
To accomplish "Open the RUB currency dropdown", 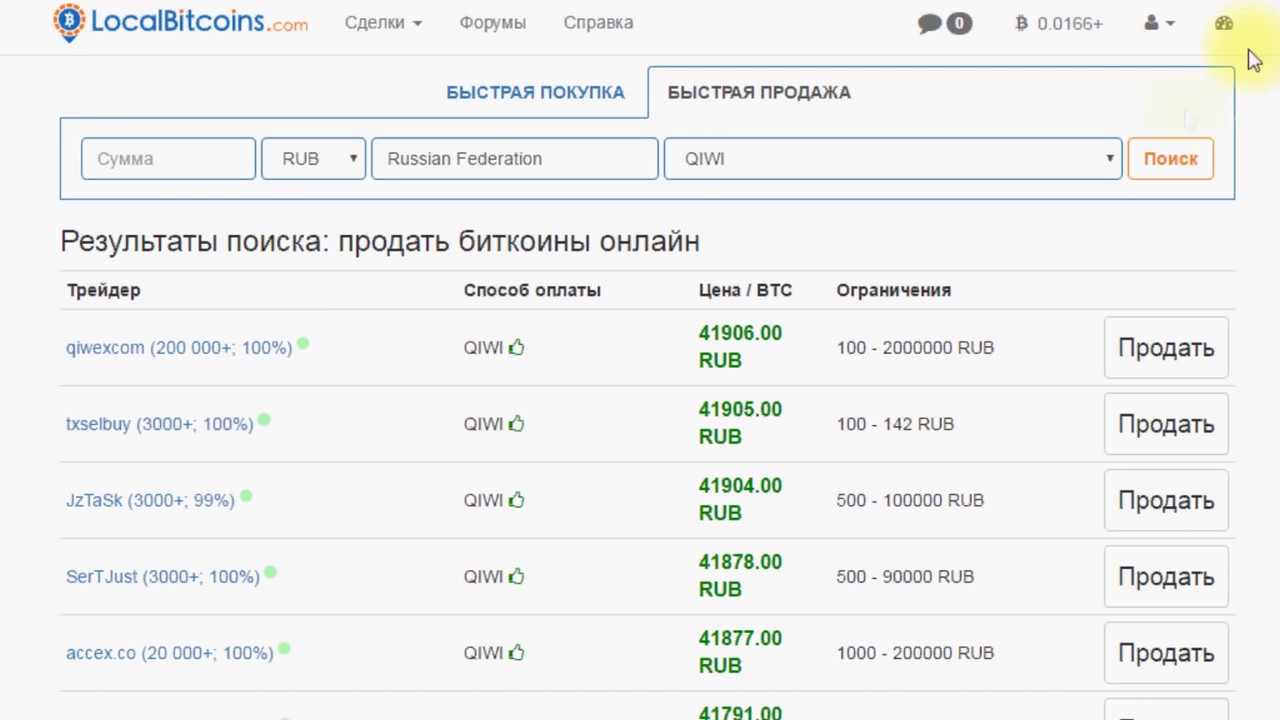I will click(x=313, y=158).
